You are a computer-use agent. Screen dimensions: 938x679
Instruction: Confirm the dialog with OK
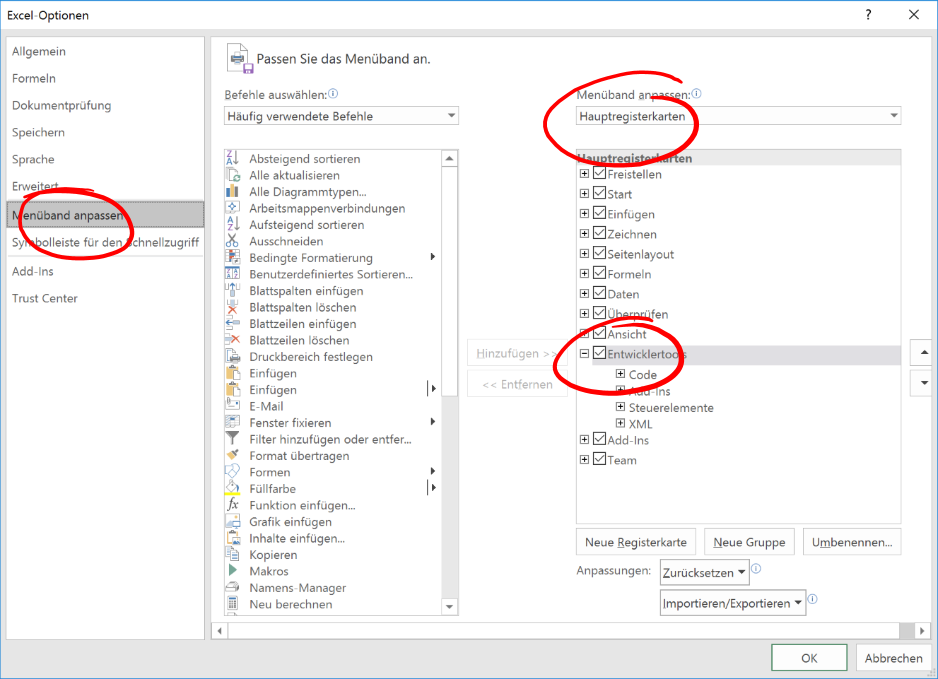(x=809, y=658)
